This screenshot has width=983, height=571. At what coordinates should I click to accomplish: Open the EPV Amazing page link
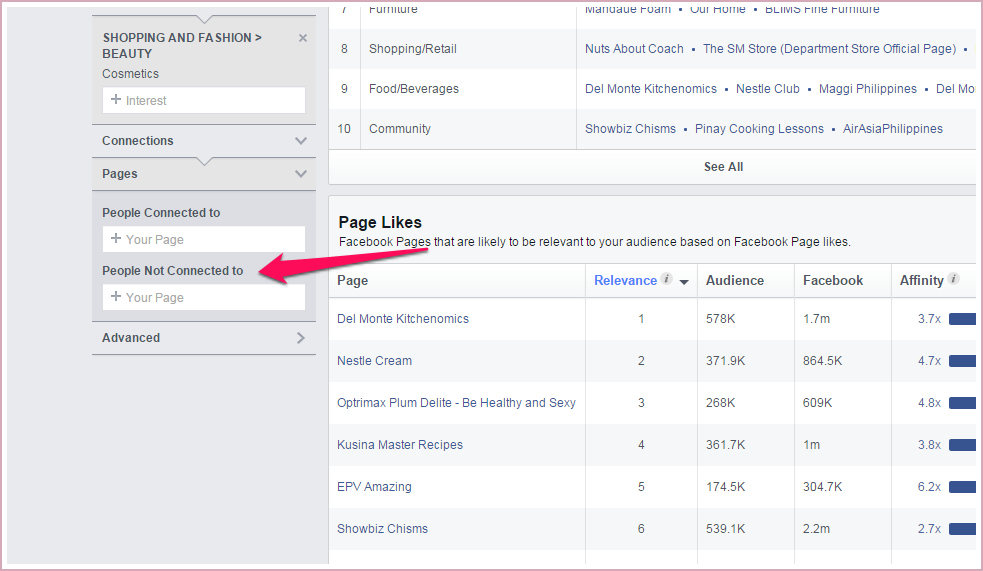pos(374,487)
